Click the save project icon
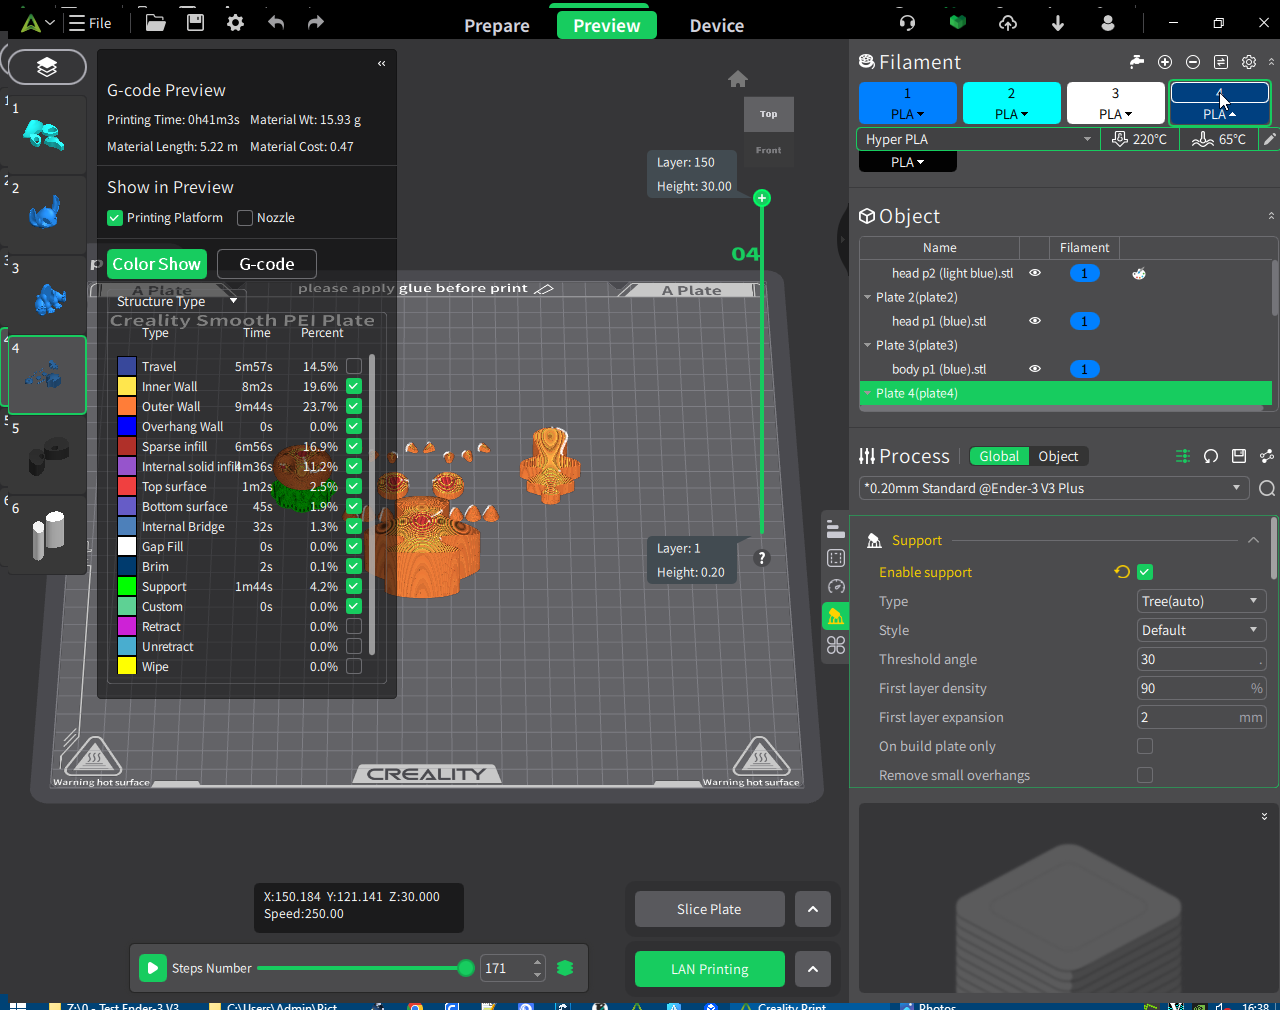This screenshot has height=1010, width=1280. coord(196,22)
